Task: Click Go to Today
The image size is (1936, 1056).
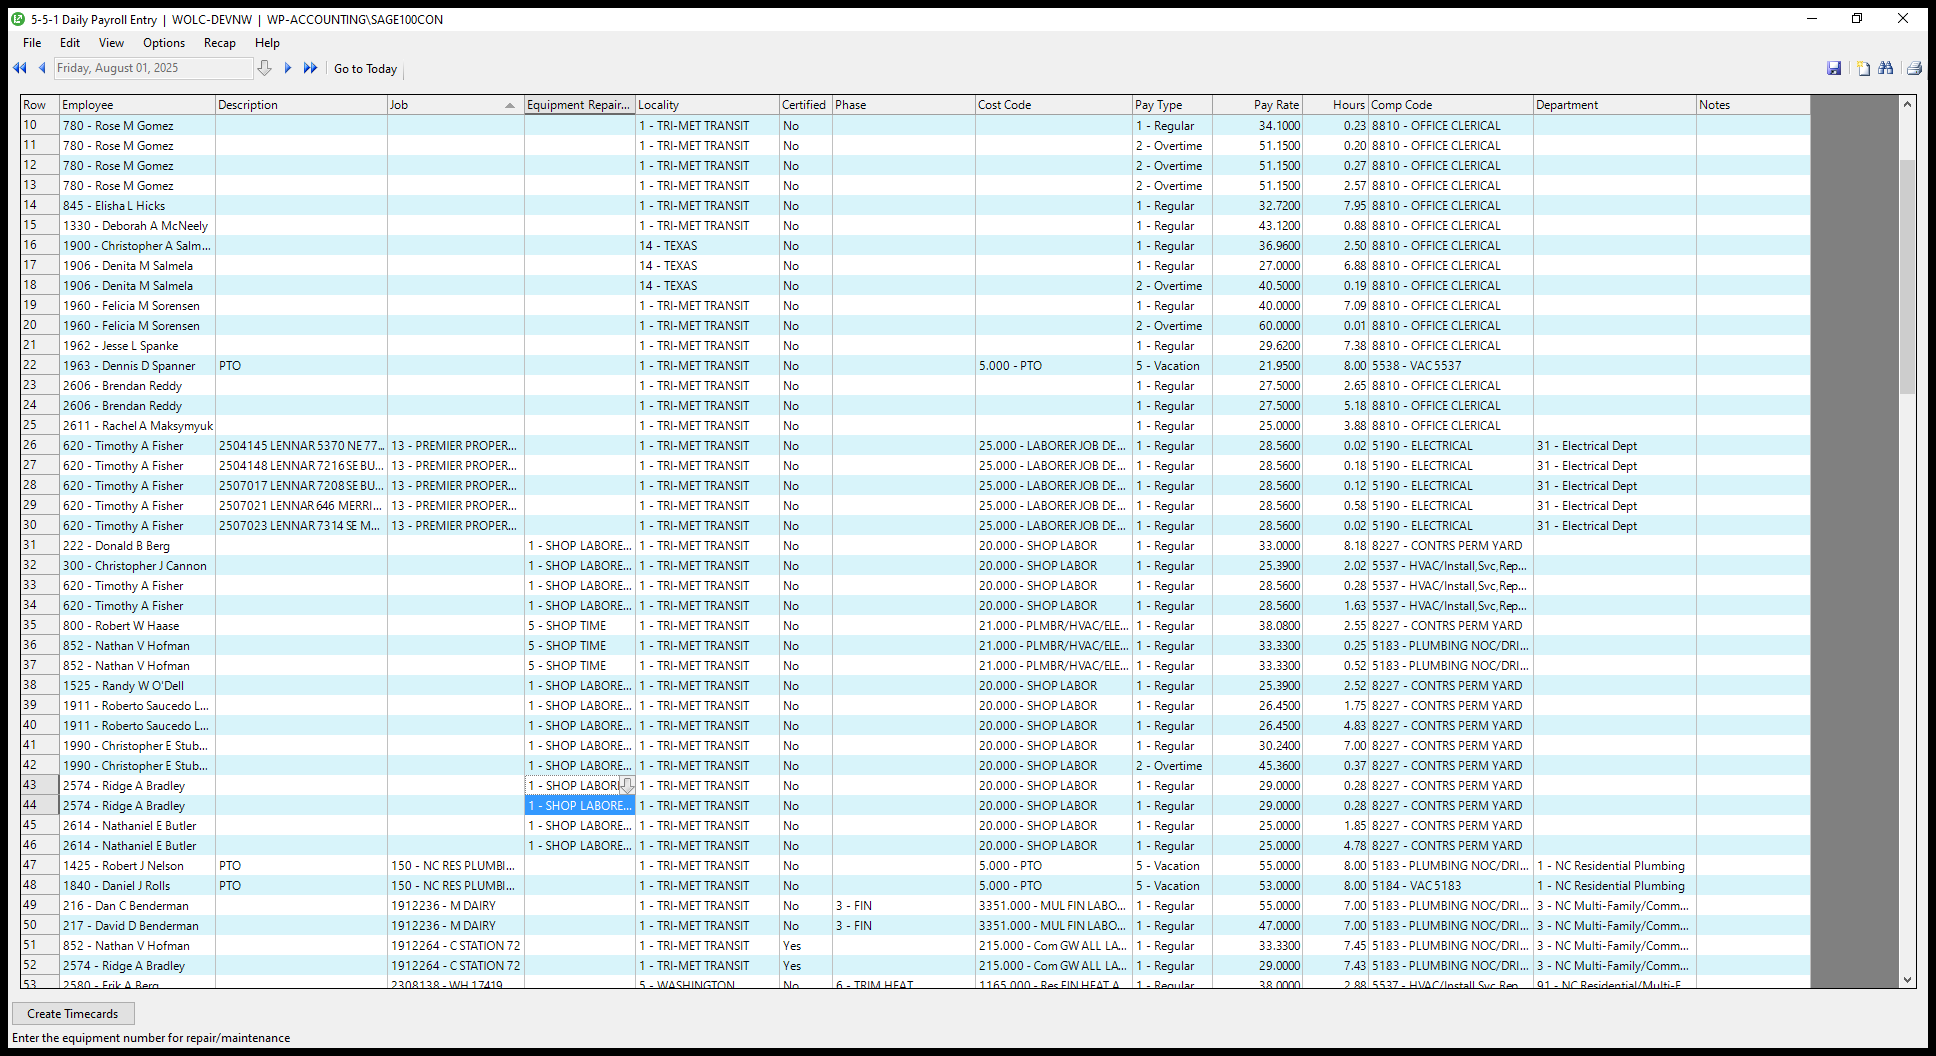Action: 365,69
